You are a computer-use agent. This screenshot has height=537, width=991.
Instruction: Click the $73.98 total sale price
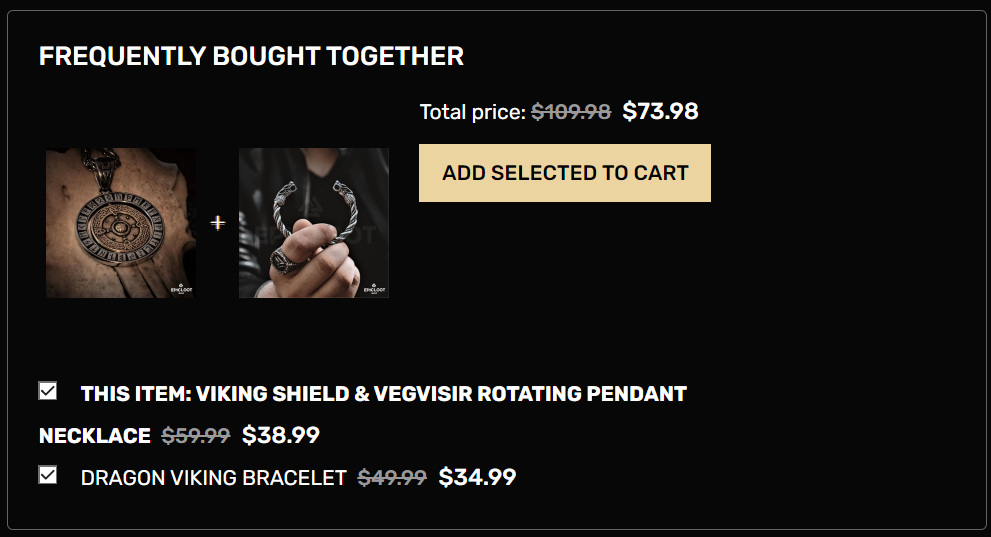point(660,111)
